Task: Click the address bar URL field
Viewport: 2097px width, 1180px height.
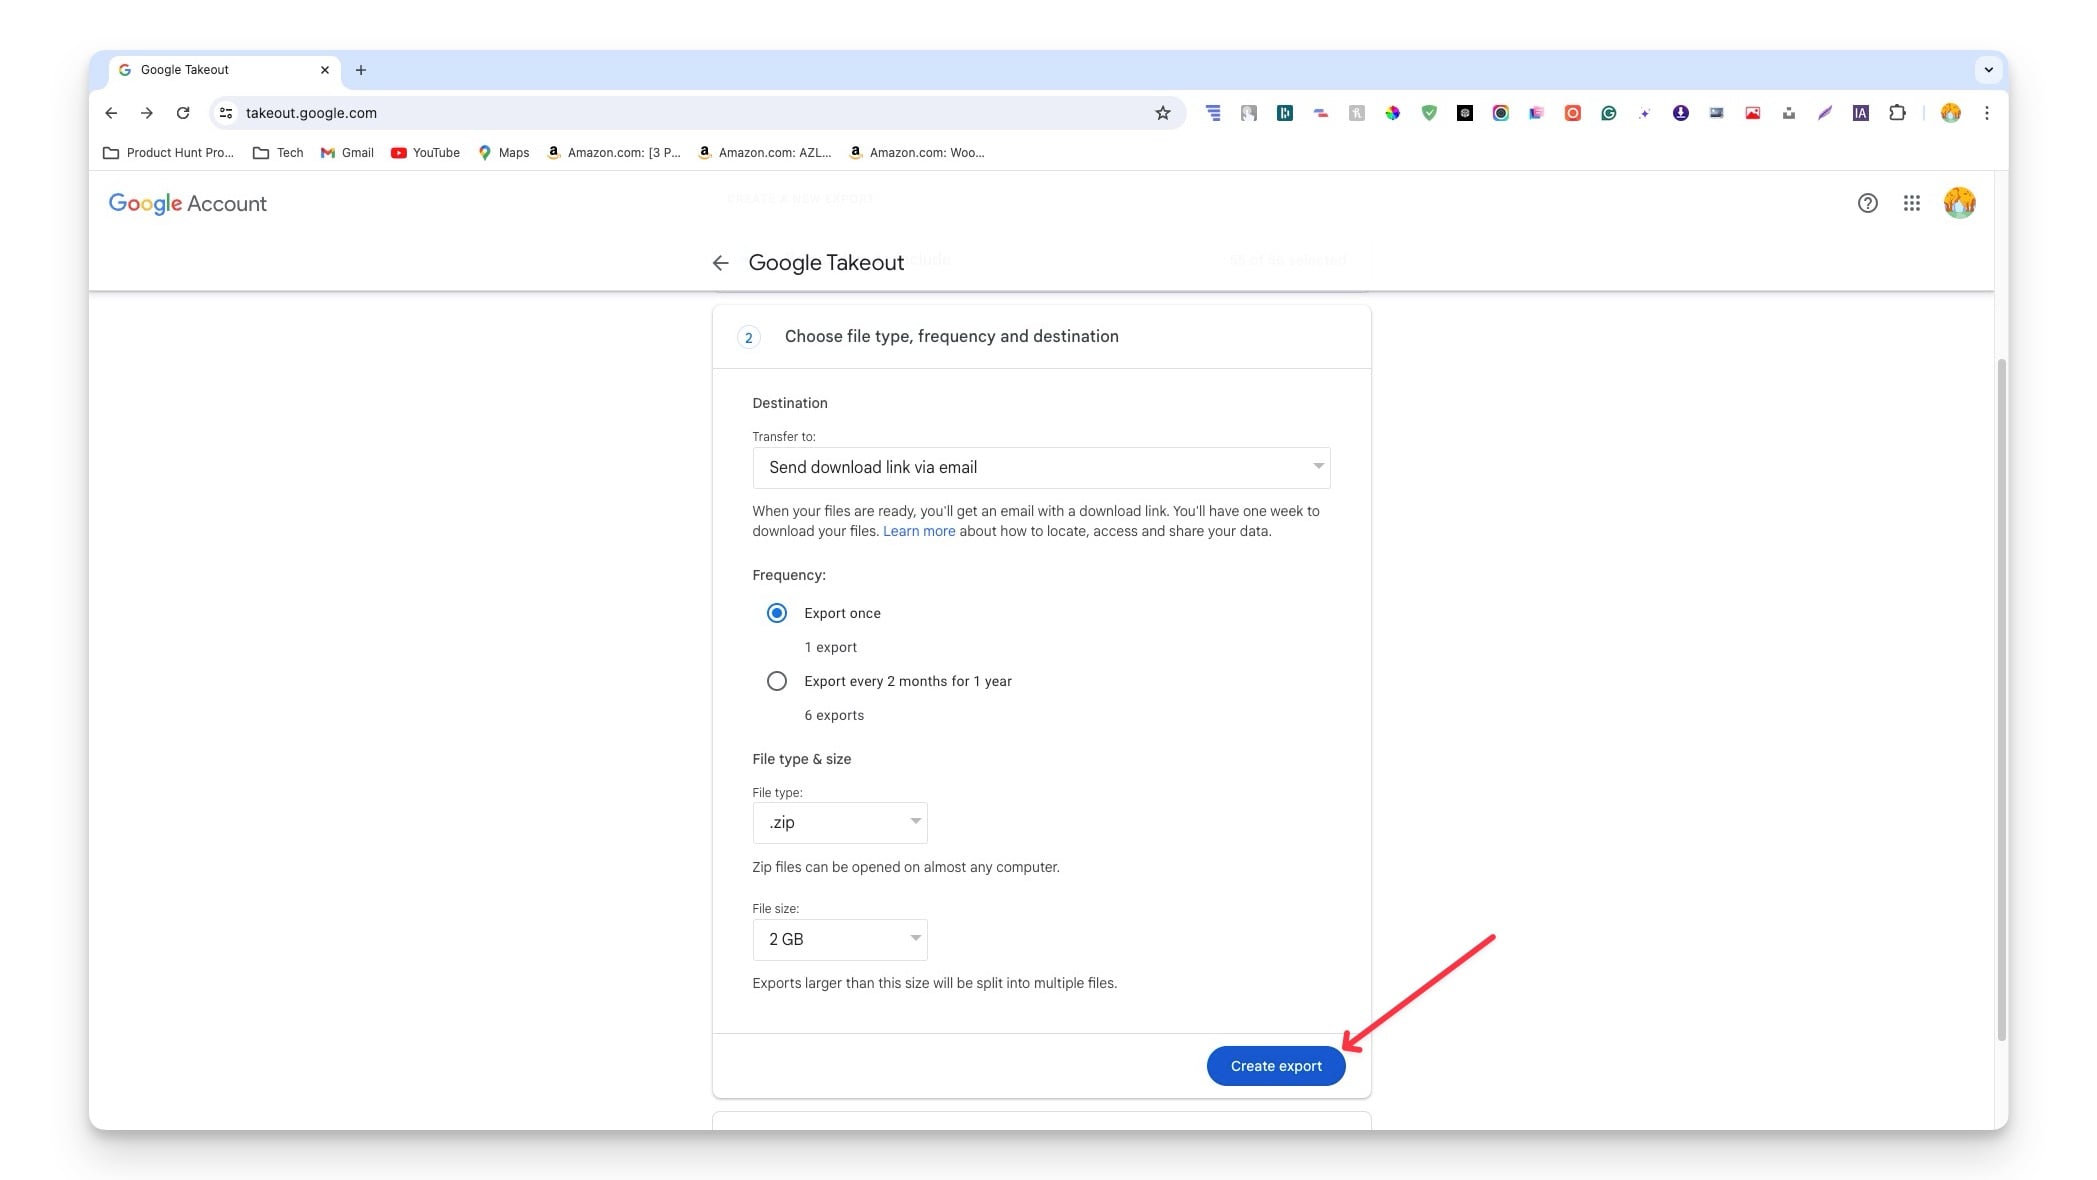Action: tap(698, 113)
